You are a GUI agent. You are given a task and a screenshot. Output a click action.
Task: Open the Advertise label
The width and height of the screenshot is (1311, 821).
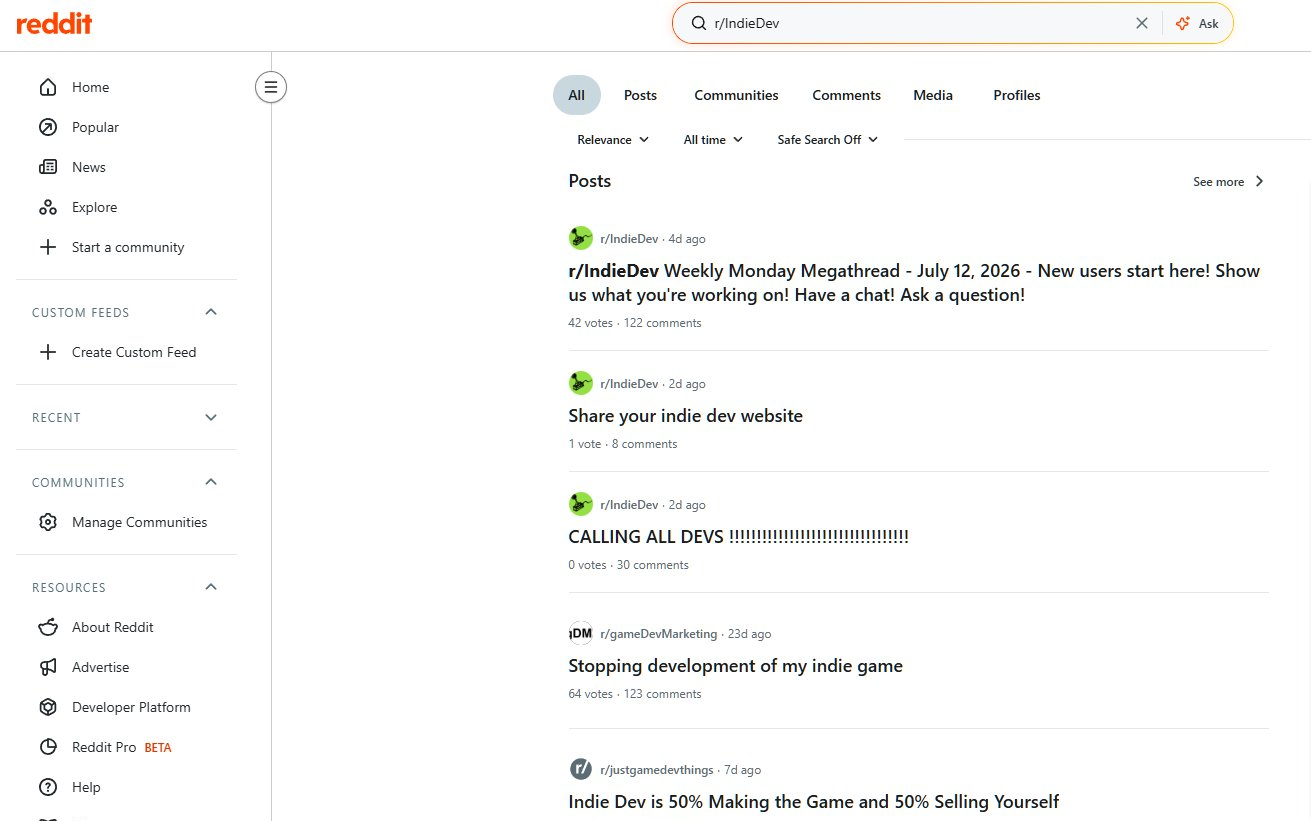click(100, 667)
